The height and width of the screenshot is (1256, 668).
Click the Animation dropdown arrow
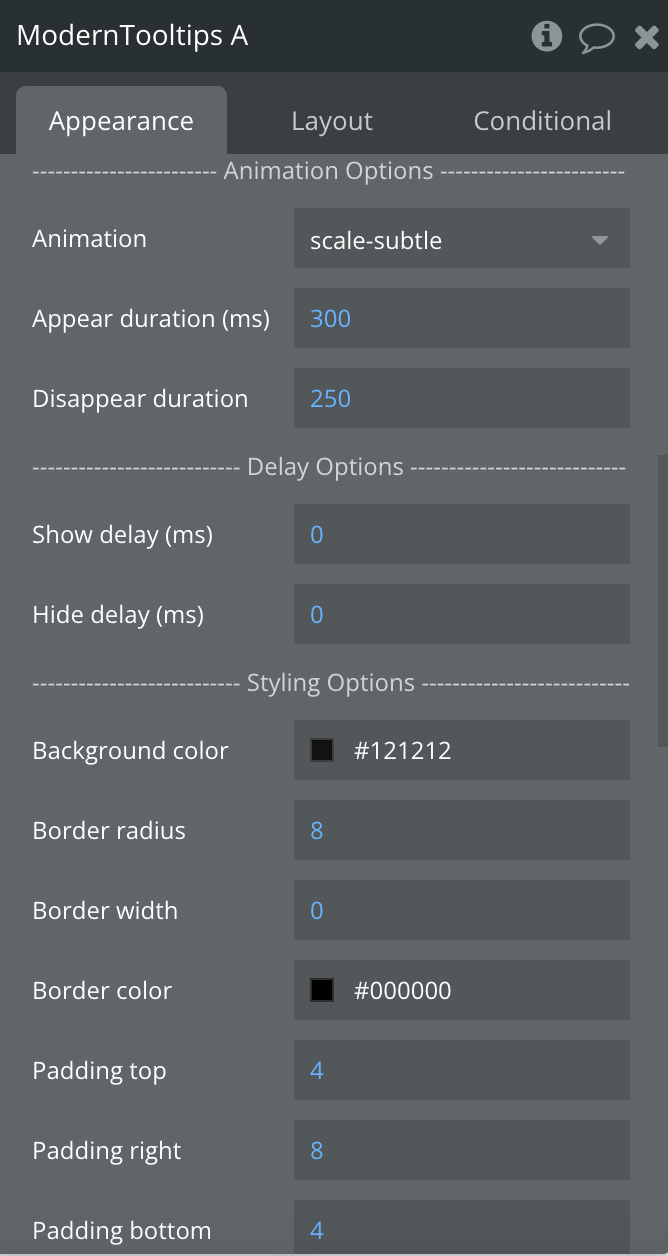pos(600,240)
